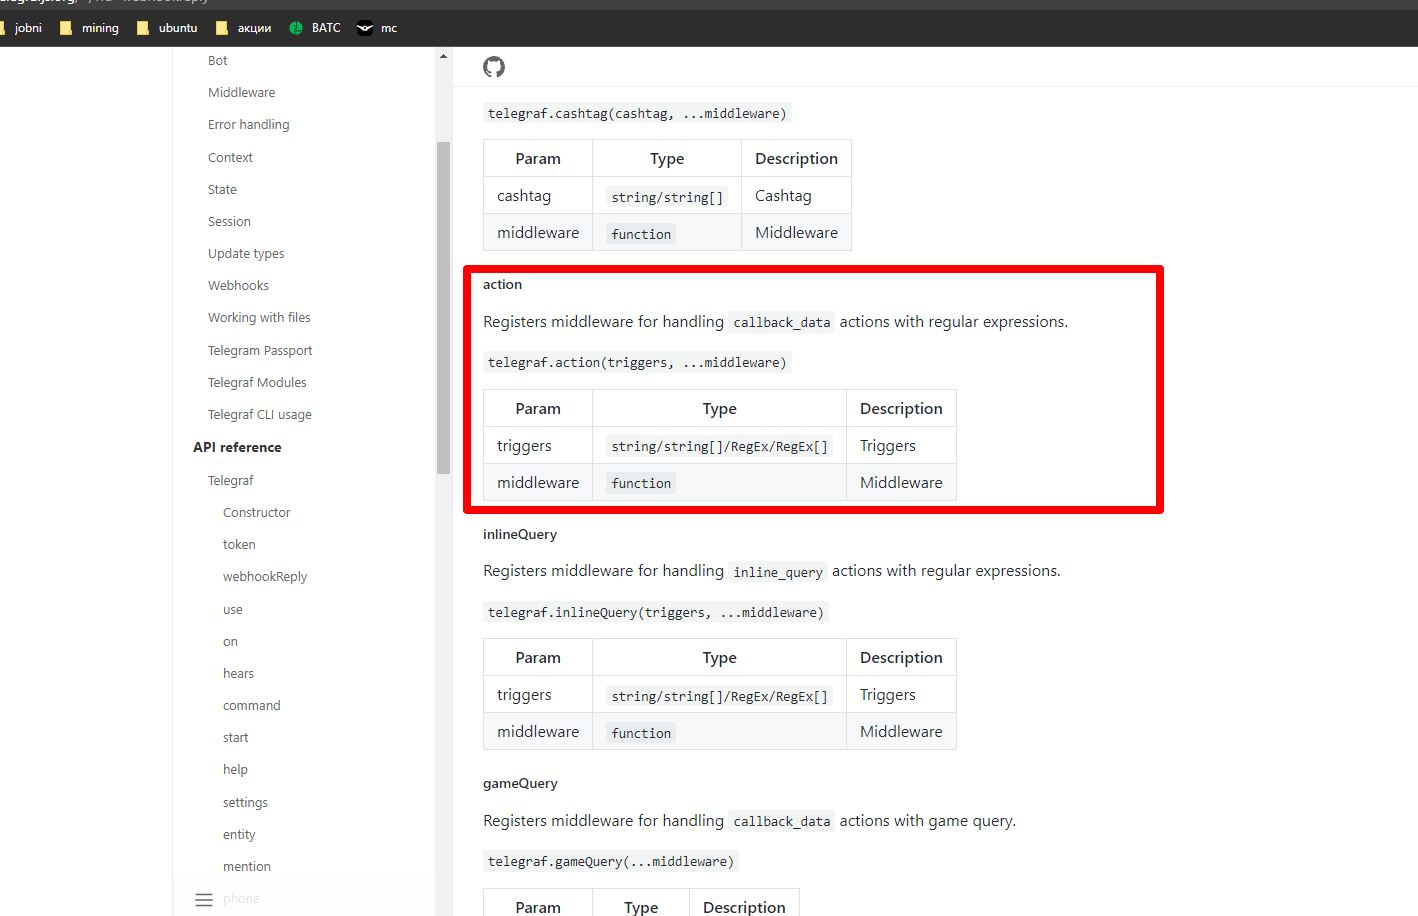The height and width of the screenshot is (916, 1418).
Task: Click string/string[] type cell in cashtag table
Action: point(667,197)
